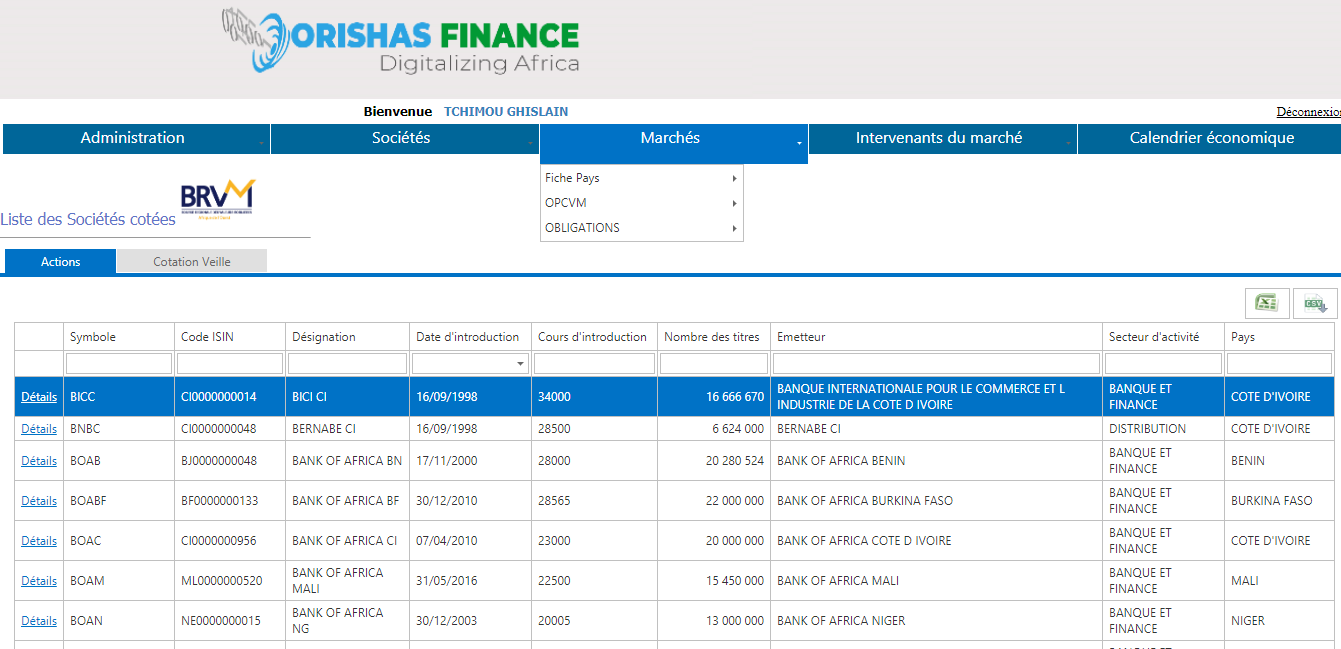Focus the Cours d'introduction filter field
This screenshot has height=649, width=1341.
[594, 364]
